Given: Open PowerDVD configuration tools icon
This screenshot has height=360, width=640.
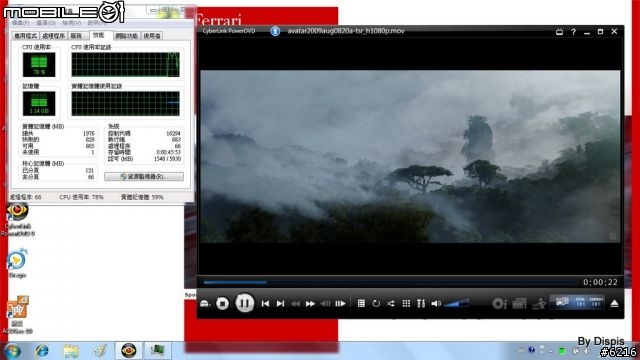Looking at the screenshot, I should click(421, 303).
